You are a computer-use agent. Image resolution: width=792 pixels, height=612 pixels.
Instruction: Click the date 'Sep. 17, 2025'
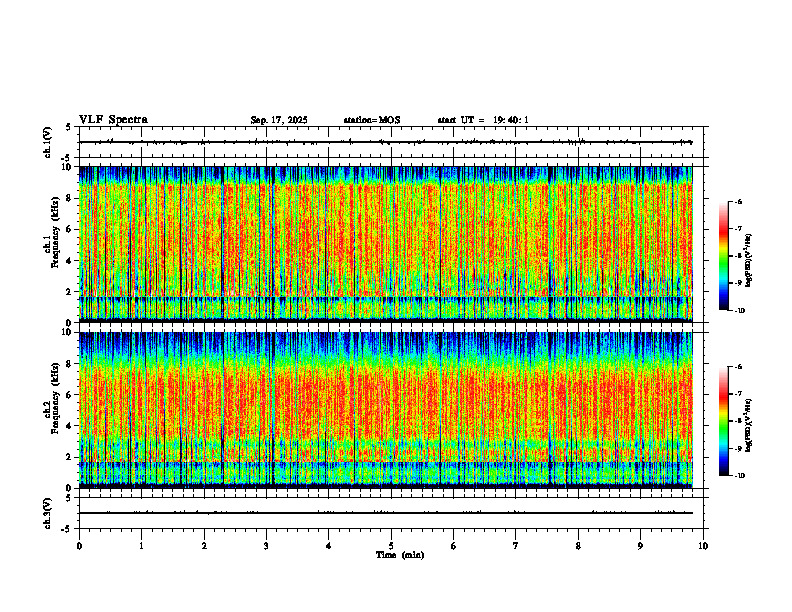[279, 120]
